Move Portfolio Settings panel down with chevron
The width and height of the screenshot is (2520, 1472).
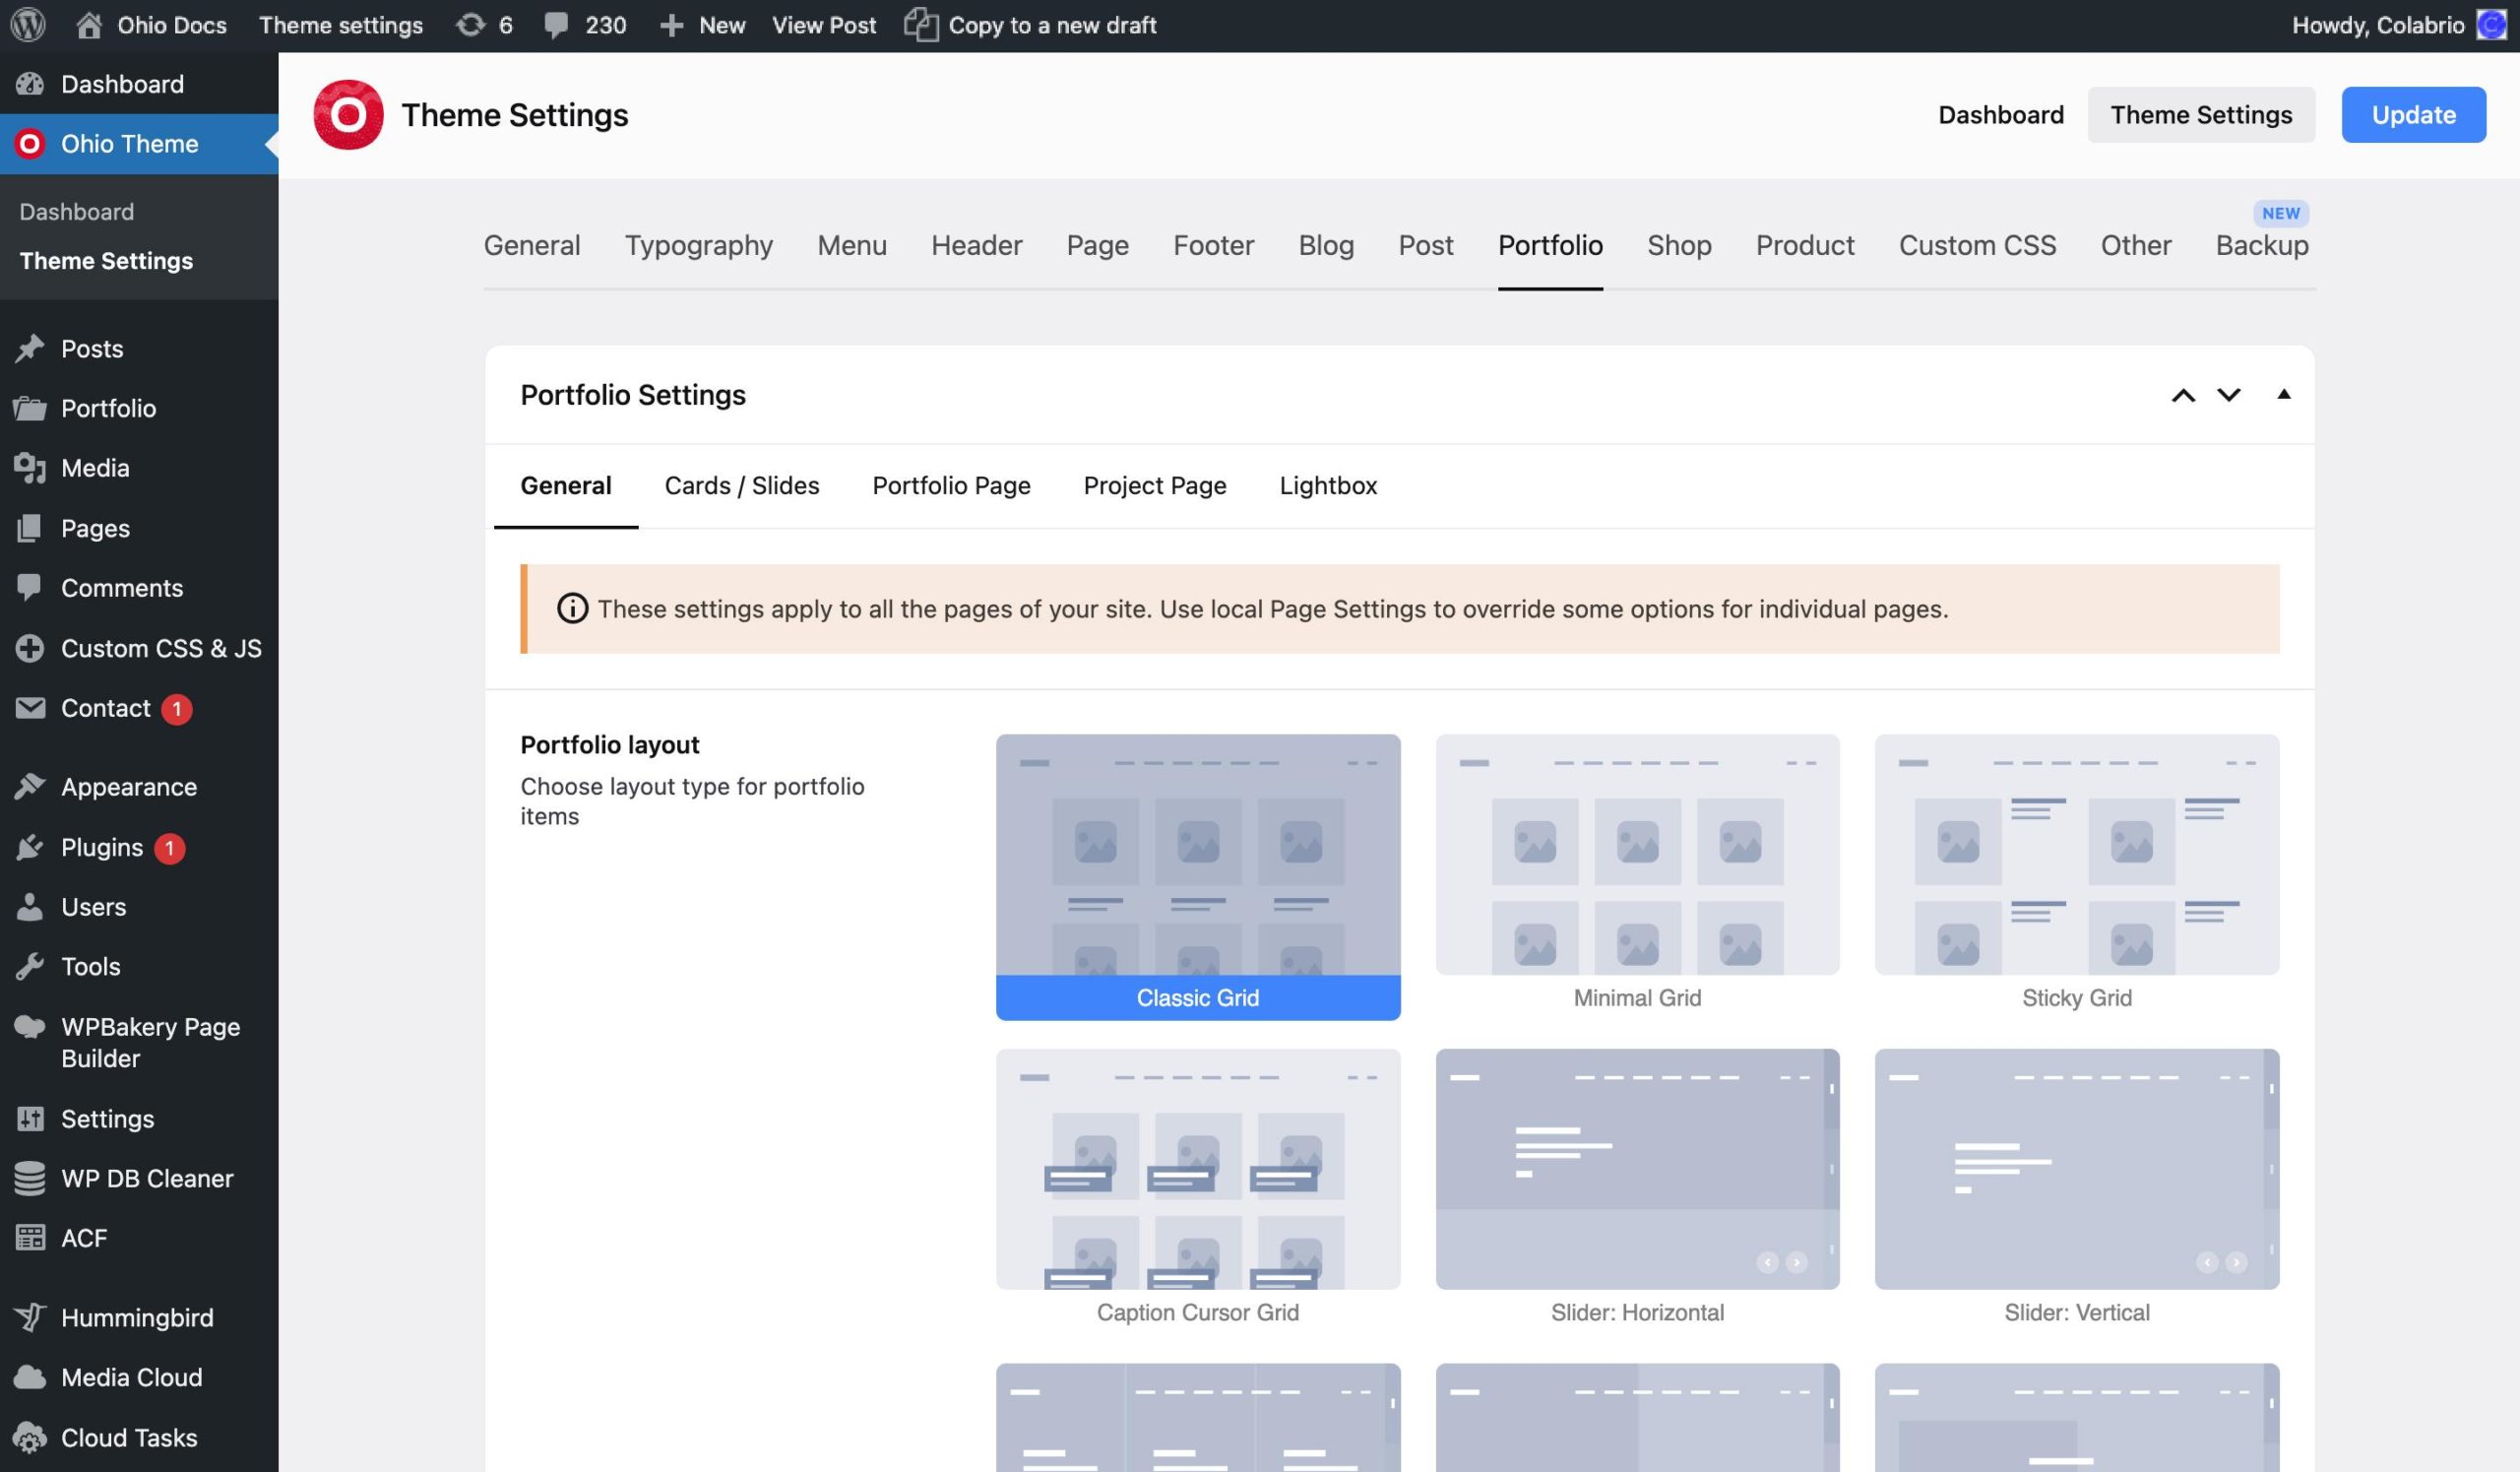click(x=2229, y=395)
